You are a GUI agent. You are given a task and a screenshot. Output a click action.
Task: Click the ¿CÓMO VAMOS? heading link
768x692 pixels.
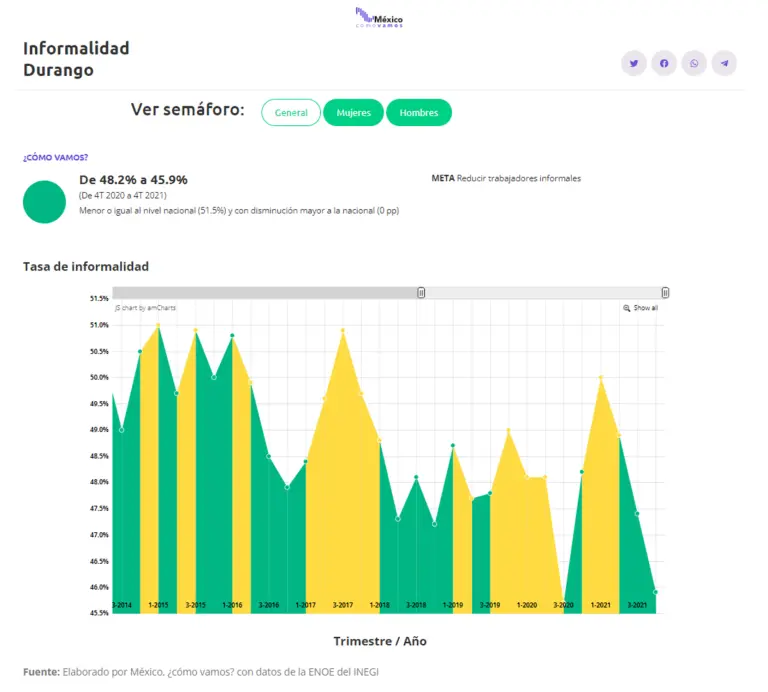pos(55,158)
